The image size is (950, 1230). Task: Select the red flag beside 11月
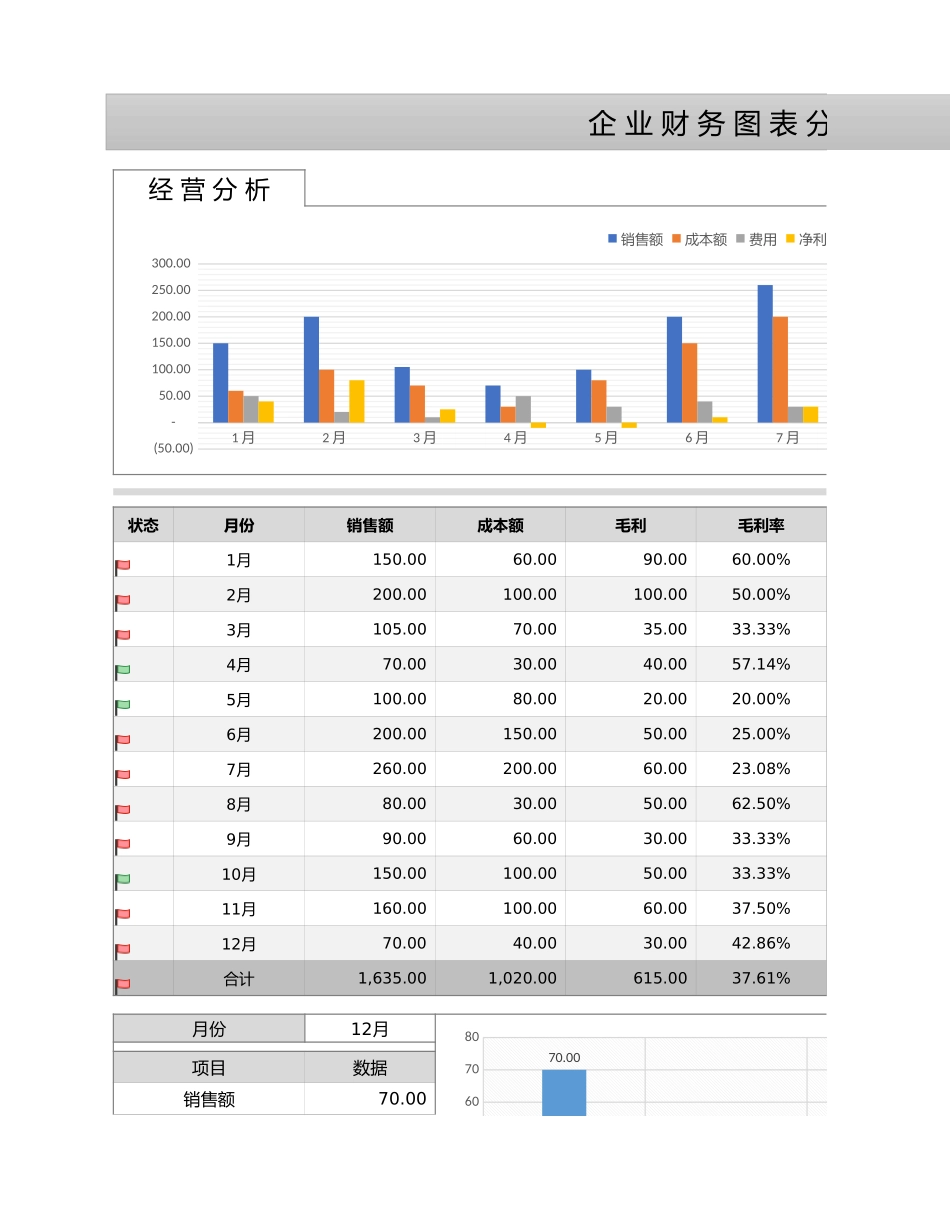click(123, 910)
